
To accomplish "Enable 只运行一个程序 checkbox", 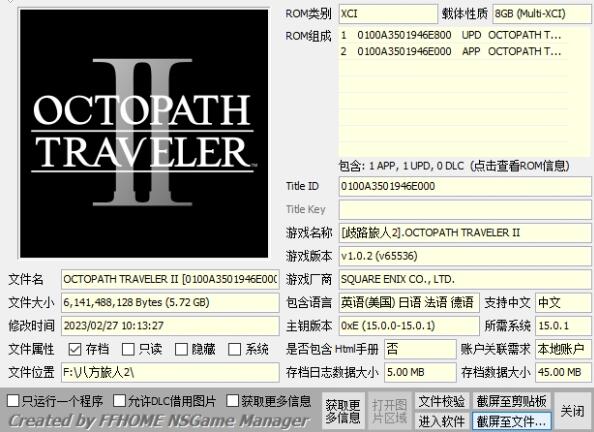I will click(13, 401).
